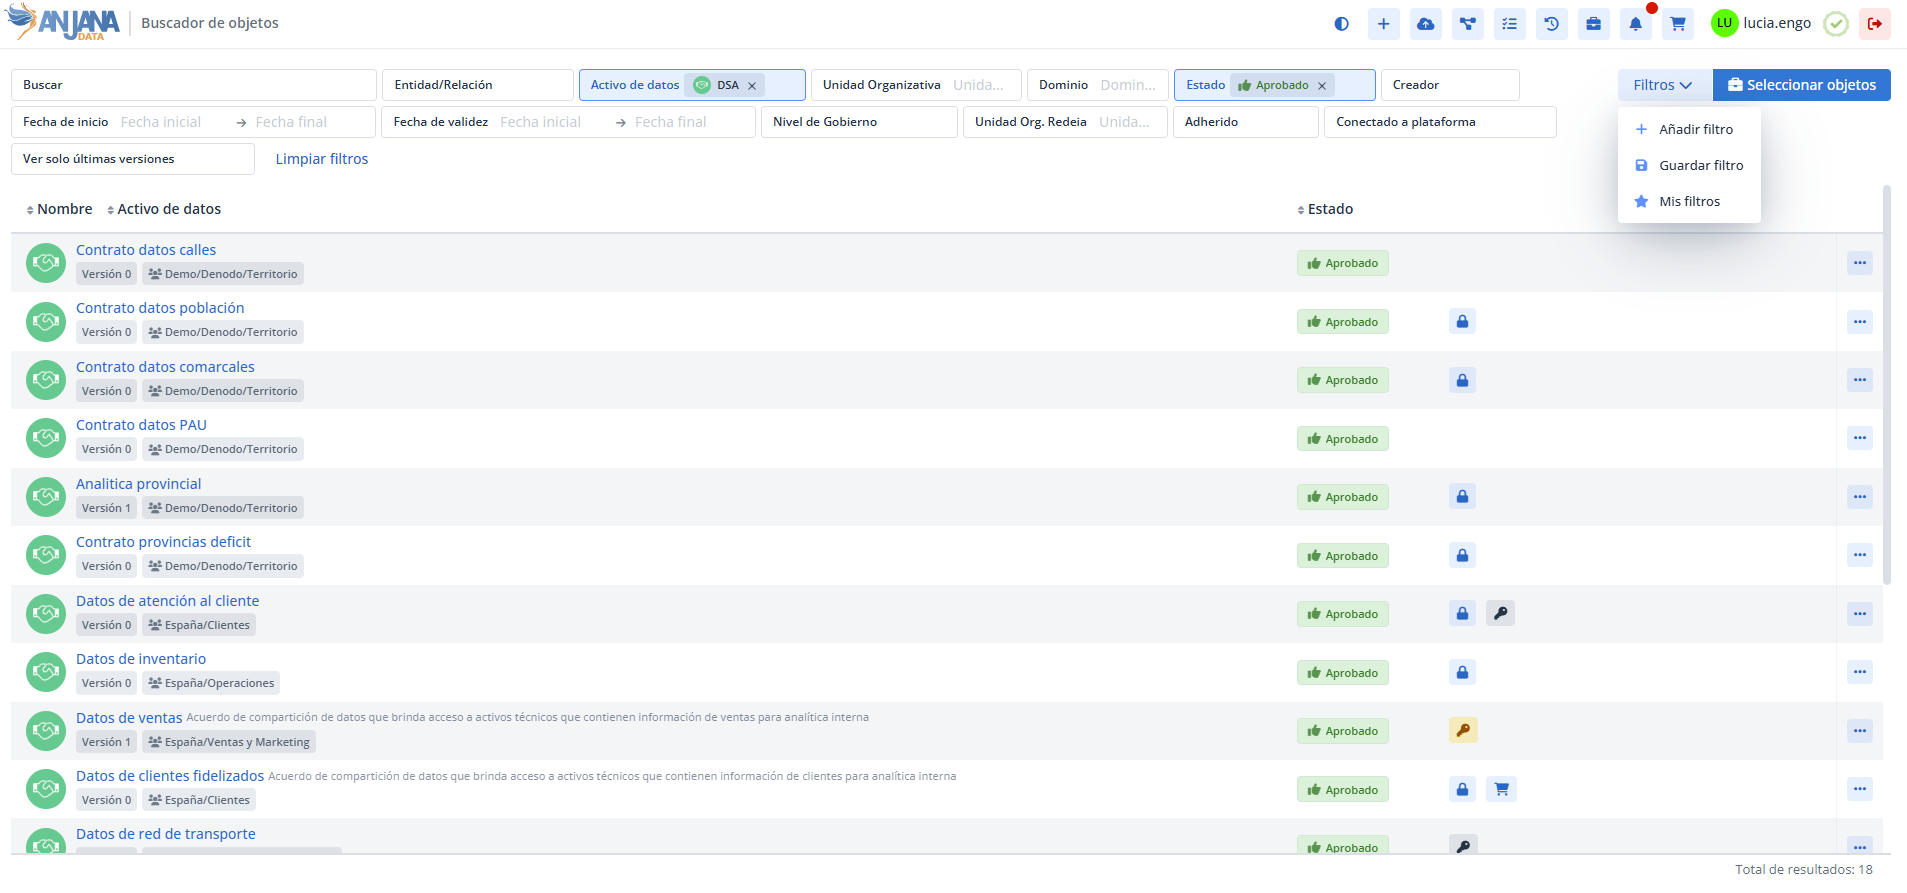Expand the Filtros dropdown
The width and height of the screenshot is (1907, 893).
pos(1663,85)
